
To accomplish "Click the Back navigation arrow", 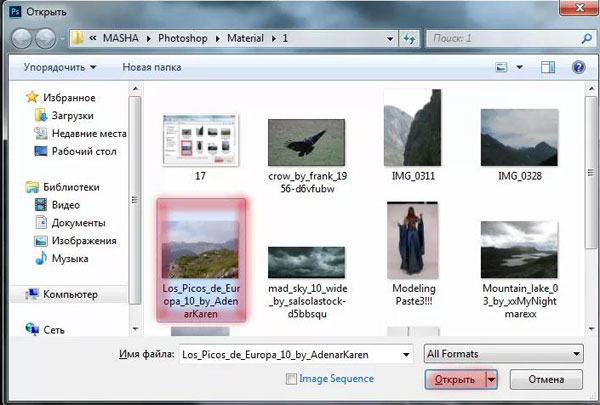I will click(x=22, y=39).
